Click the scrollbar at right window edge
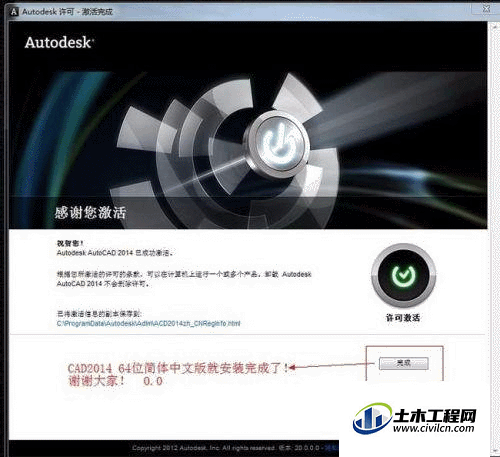 pos(494,238)
